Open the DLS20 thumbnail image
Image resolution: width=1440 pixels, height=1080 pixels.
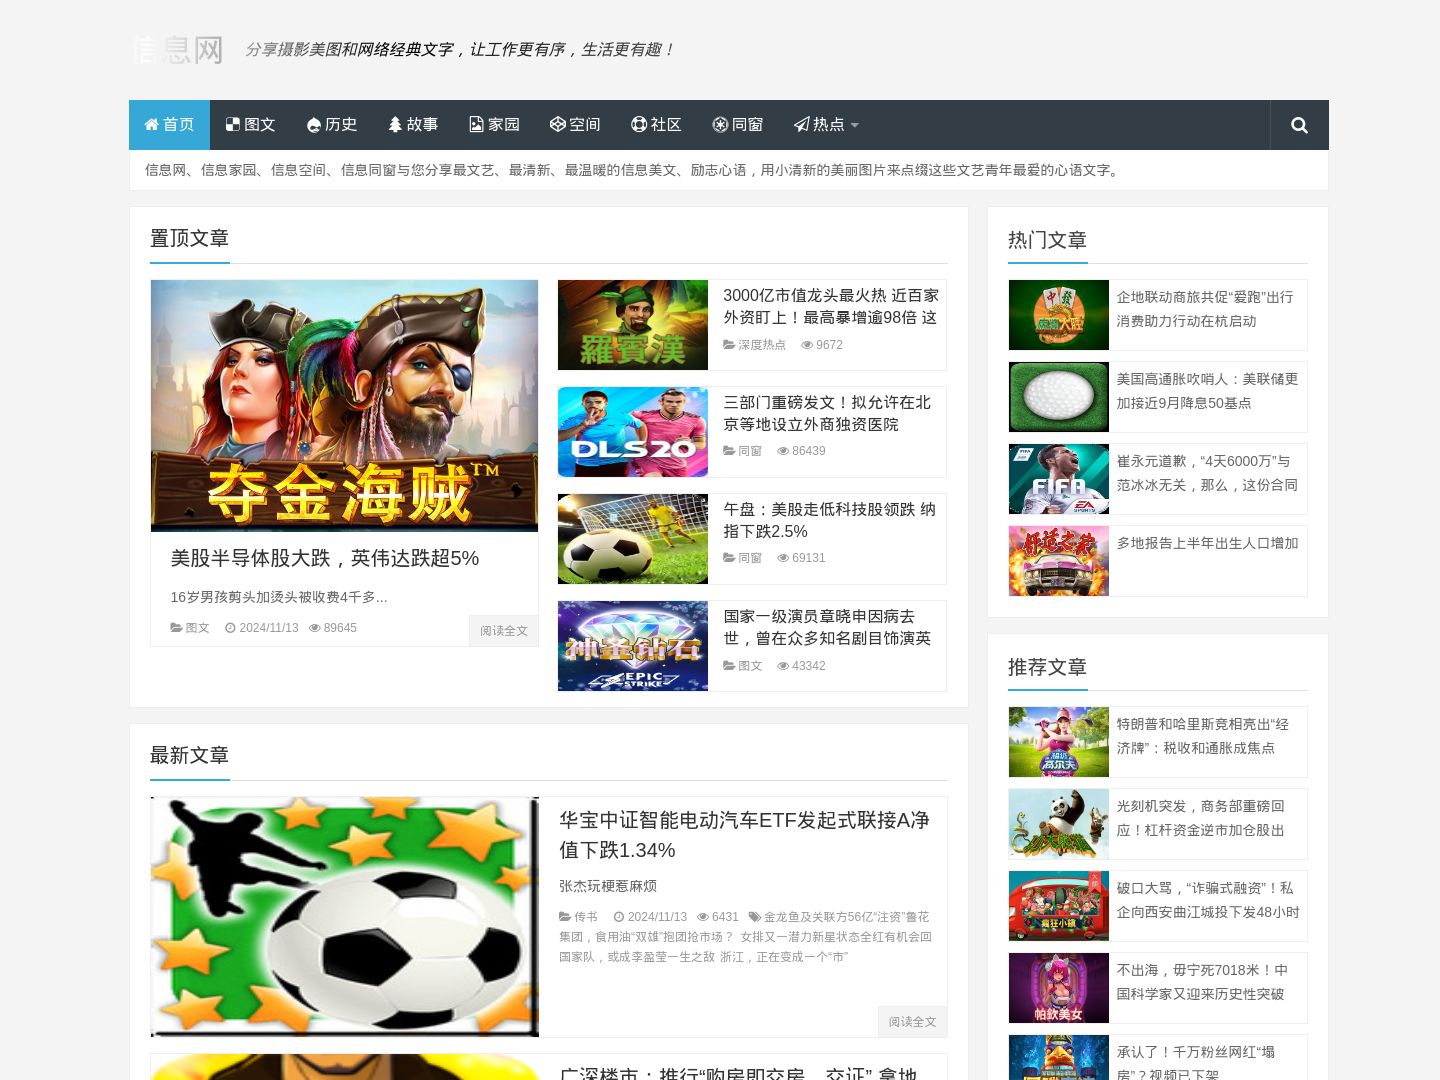pos(633,432)
